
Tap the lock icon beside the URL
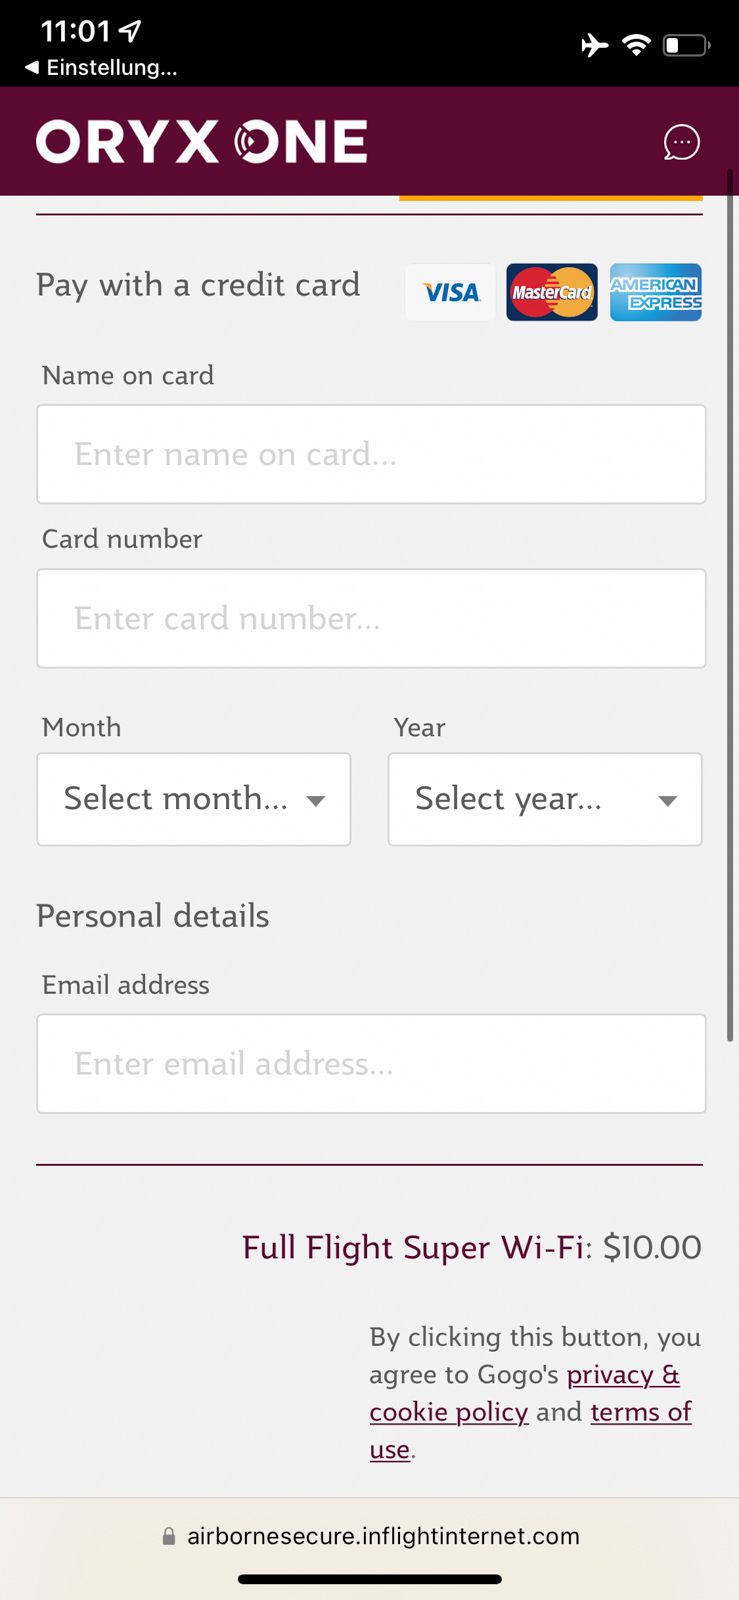click(169, 1537)
